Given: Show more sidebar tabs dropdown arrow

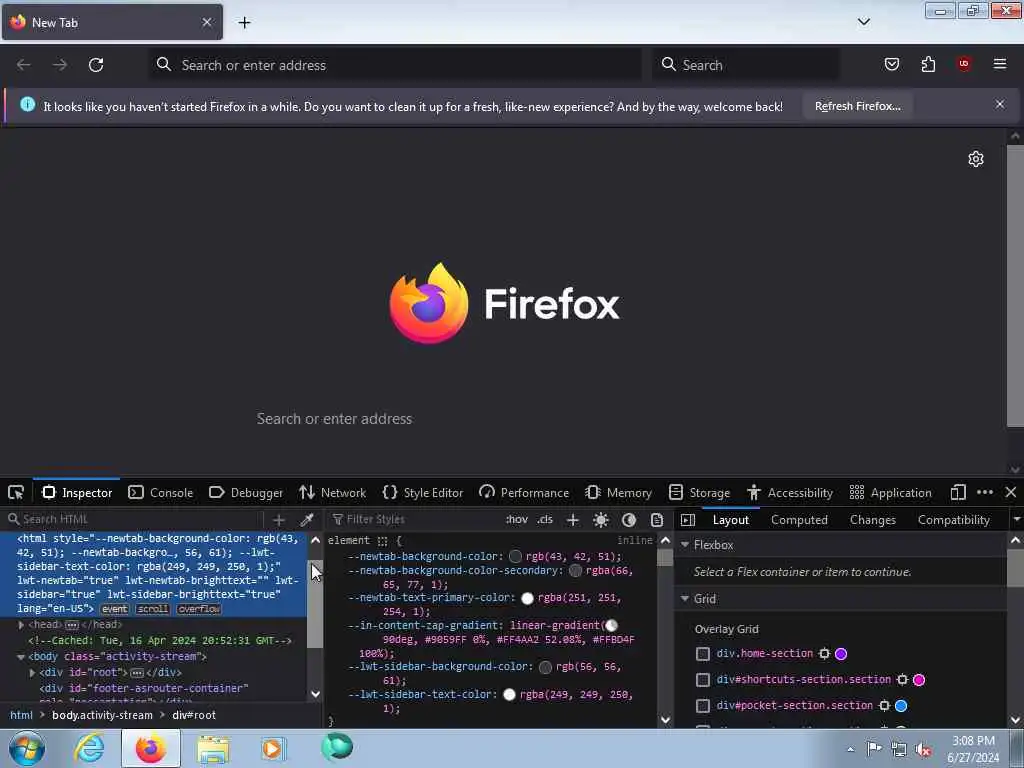Looking at the screenshot, I should coord(1016,520).
